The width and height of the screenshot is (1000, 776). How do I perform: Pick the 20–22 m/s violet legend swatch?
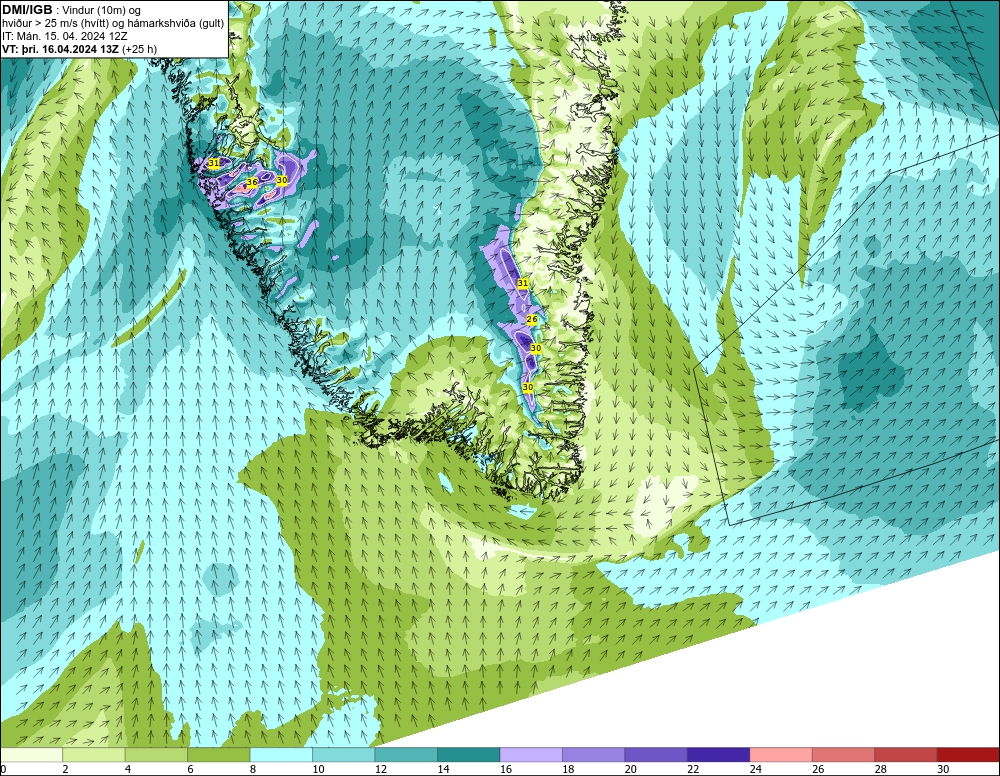tap(656, 755)
